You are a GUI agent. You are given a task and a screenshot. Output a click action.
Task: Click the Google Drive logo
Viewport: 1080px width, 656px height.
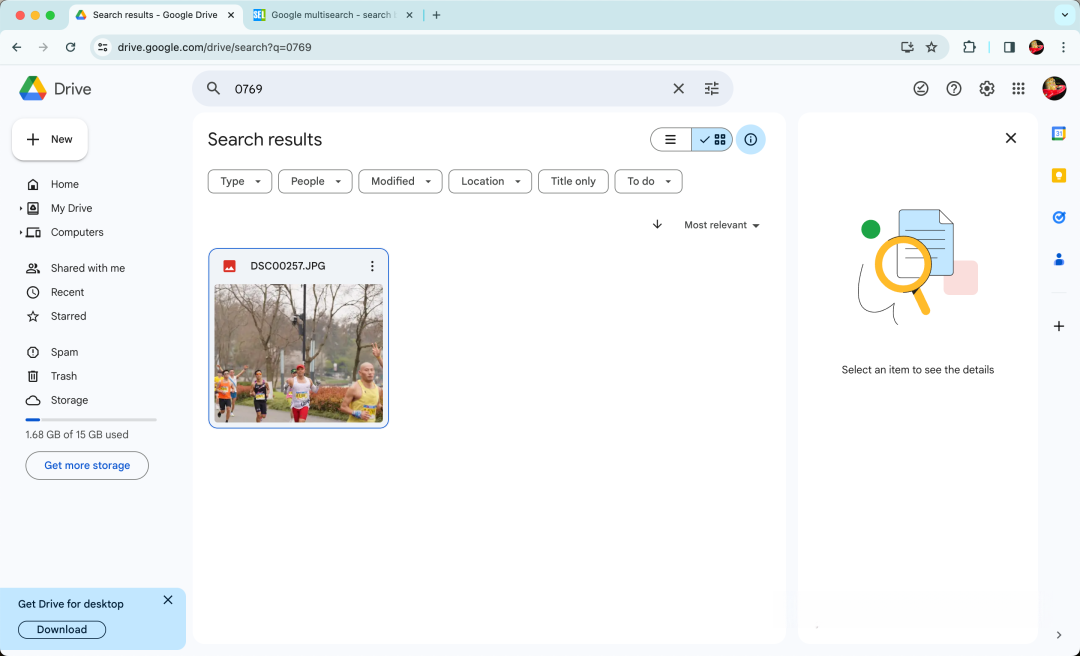(x=32, y=89)
